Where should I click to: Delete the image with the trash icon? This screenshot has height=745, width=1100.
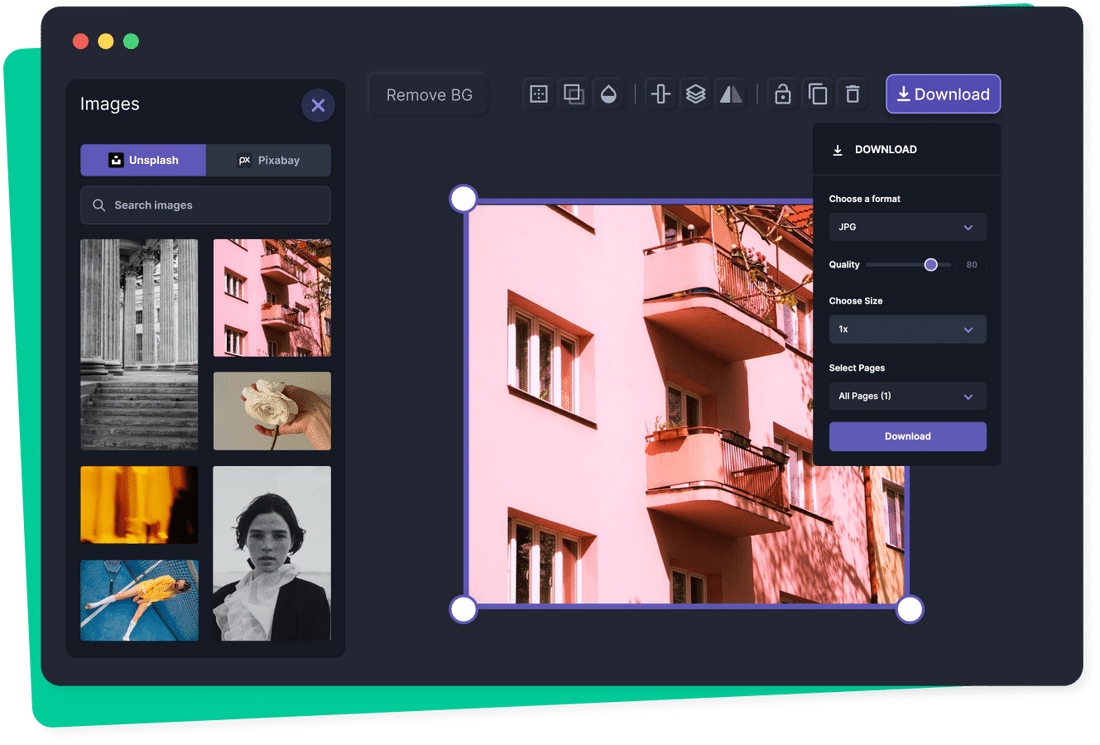(852, 93)
